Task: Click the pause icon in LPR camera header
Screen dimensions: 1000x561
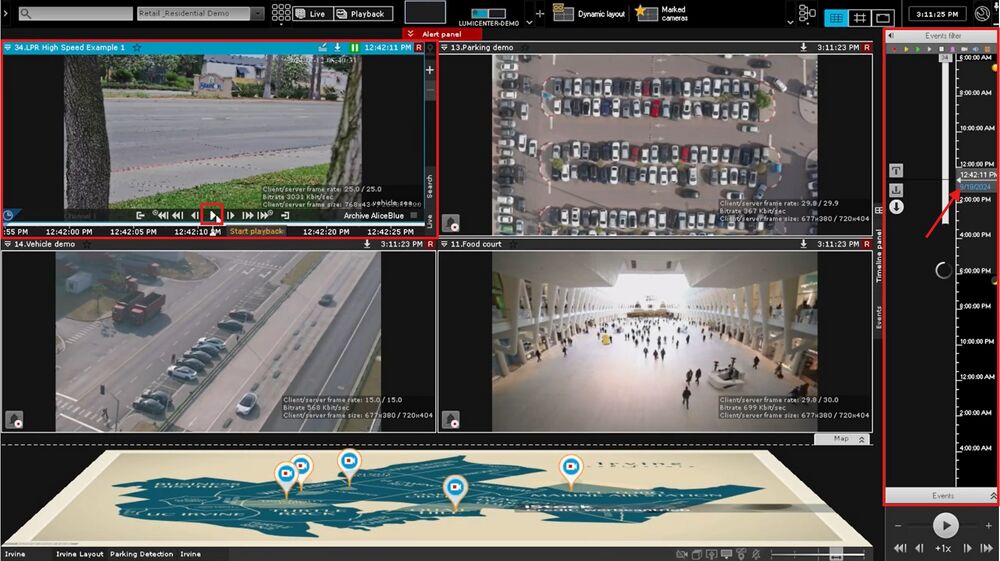Action: click(x=354, y=47)
